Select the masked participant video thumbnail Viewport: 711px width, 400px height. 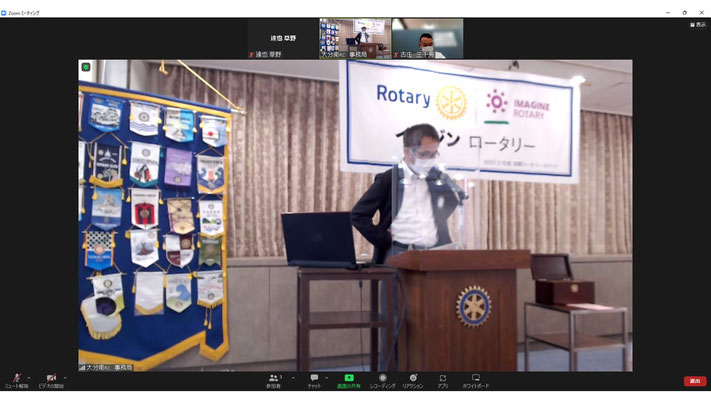click(x=428, y=39)
